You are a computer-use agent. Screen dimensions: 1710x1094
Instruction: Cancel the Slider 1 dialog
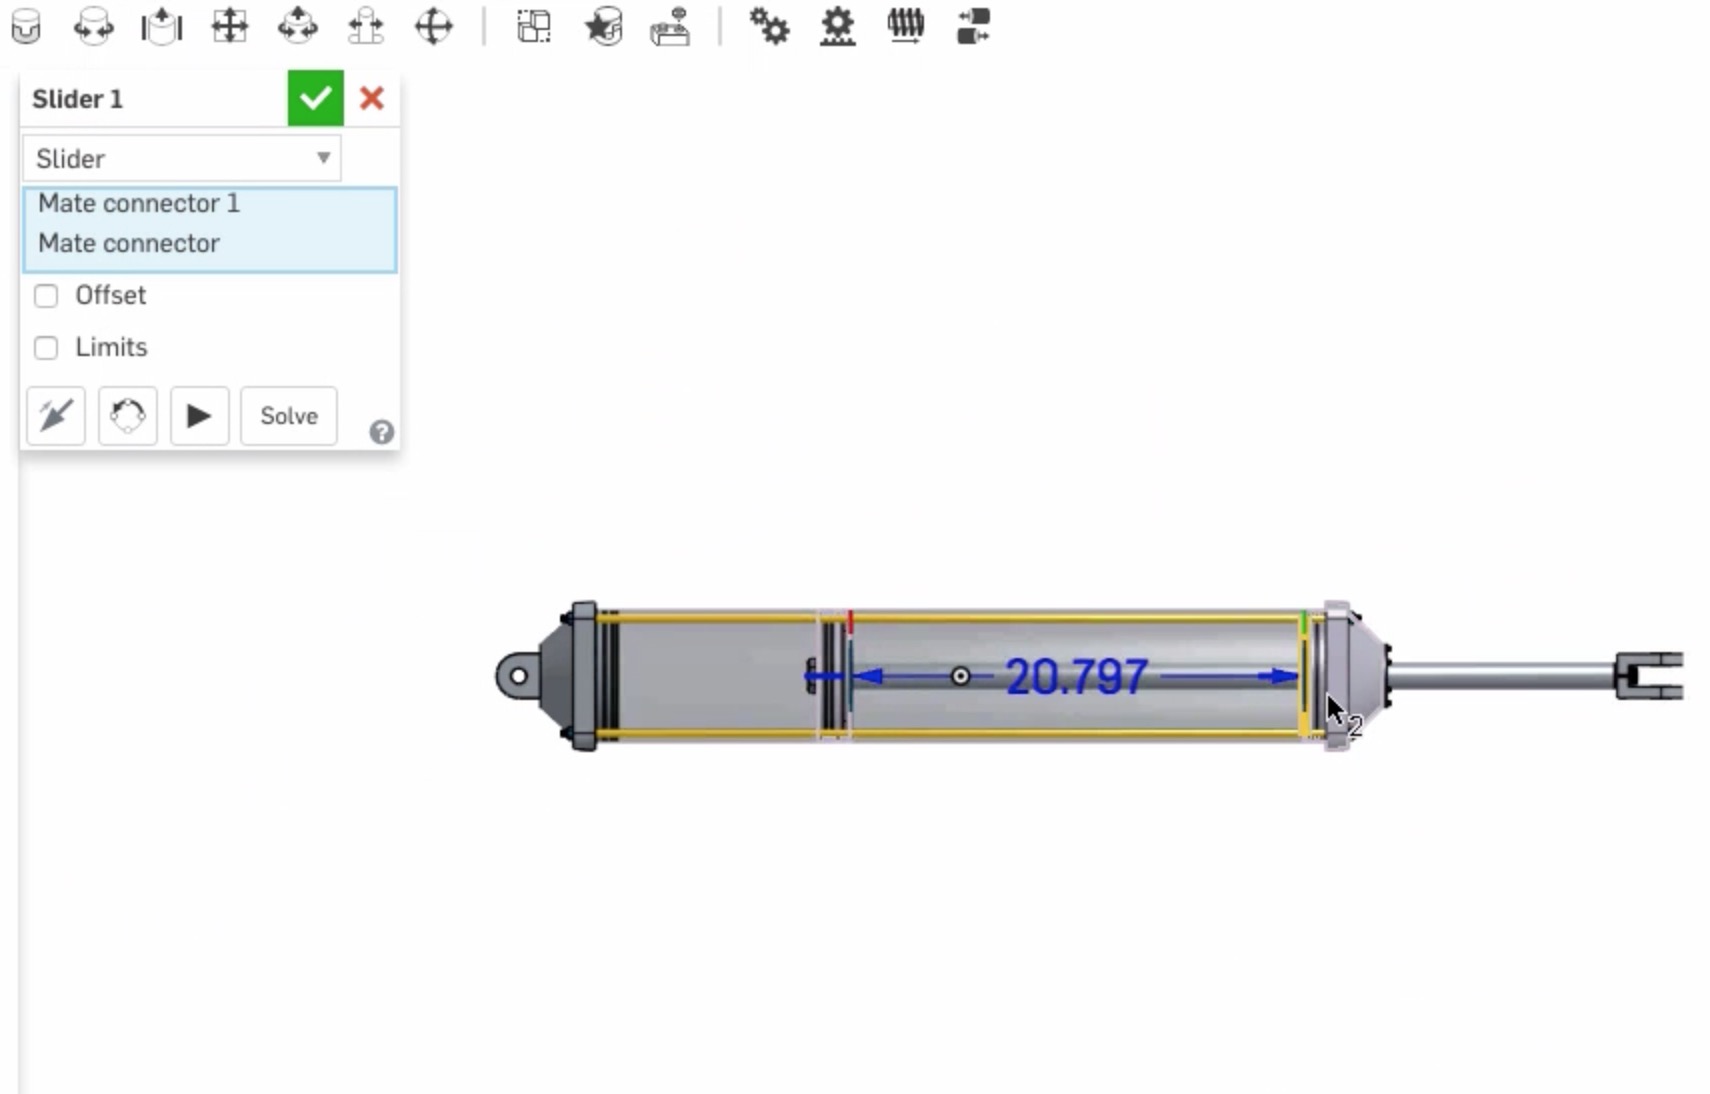(372, 98)
